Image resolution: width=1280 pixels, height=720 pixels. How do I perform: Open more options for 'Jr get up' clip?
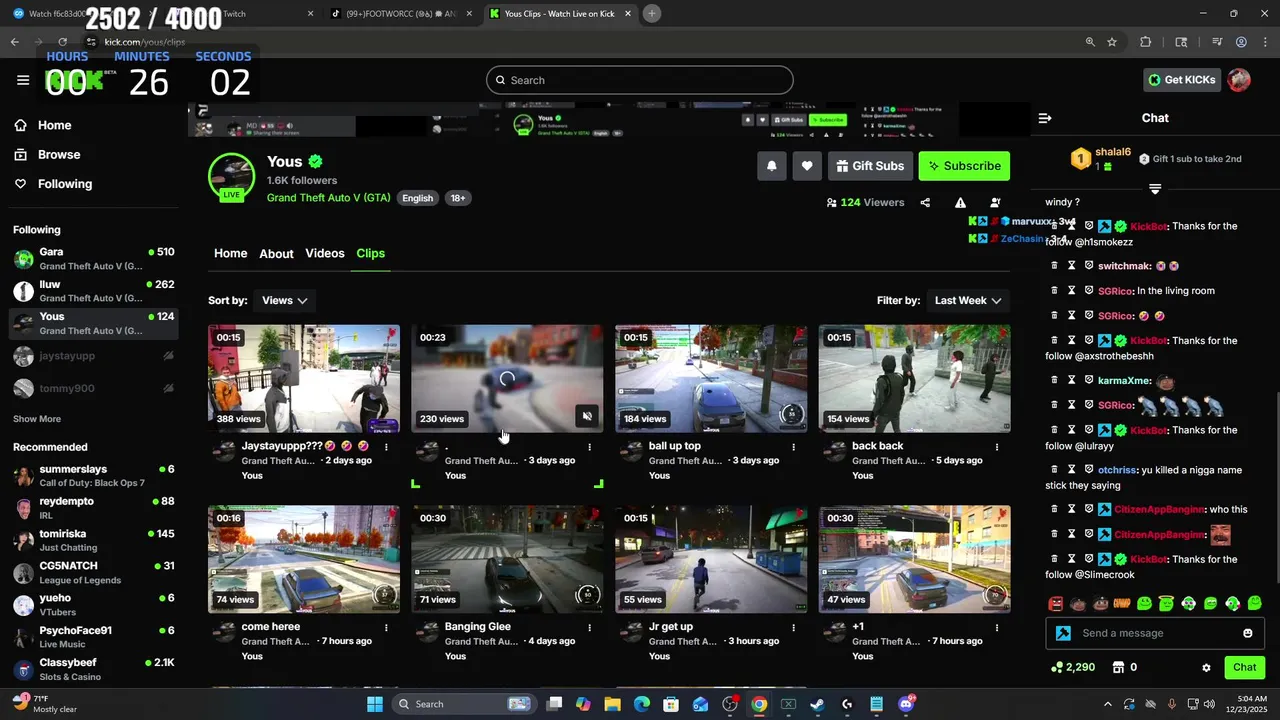coord(793,628)
